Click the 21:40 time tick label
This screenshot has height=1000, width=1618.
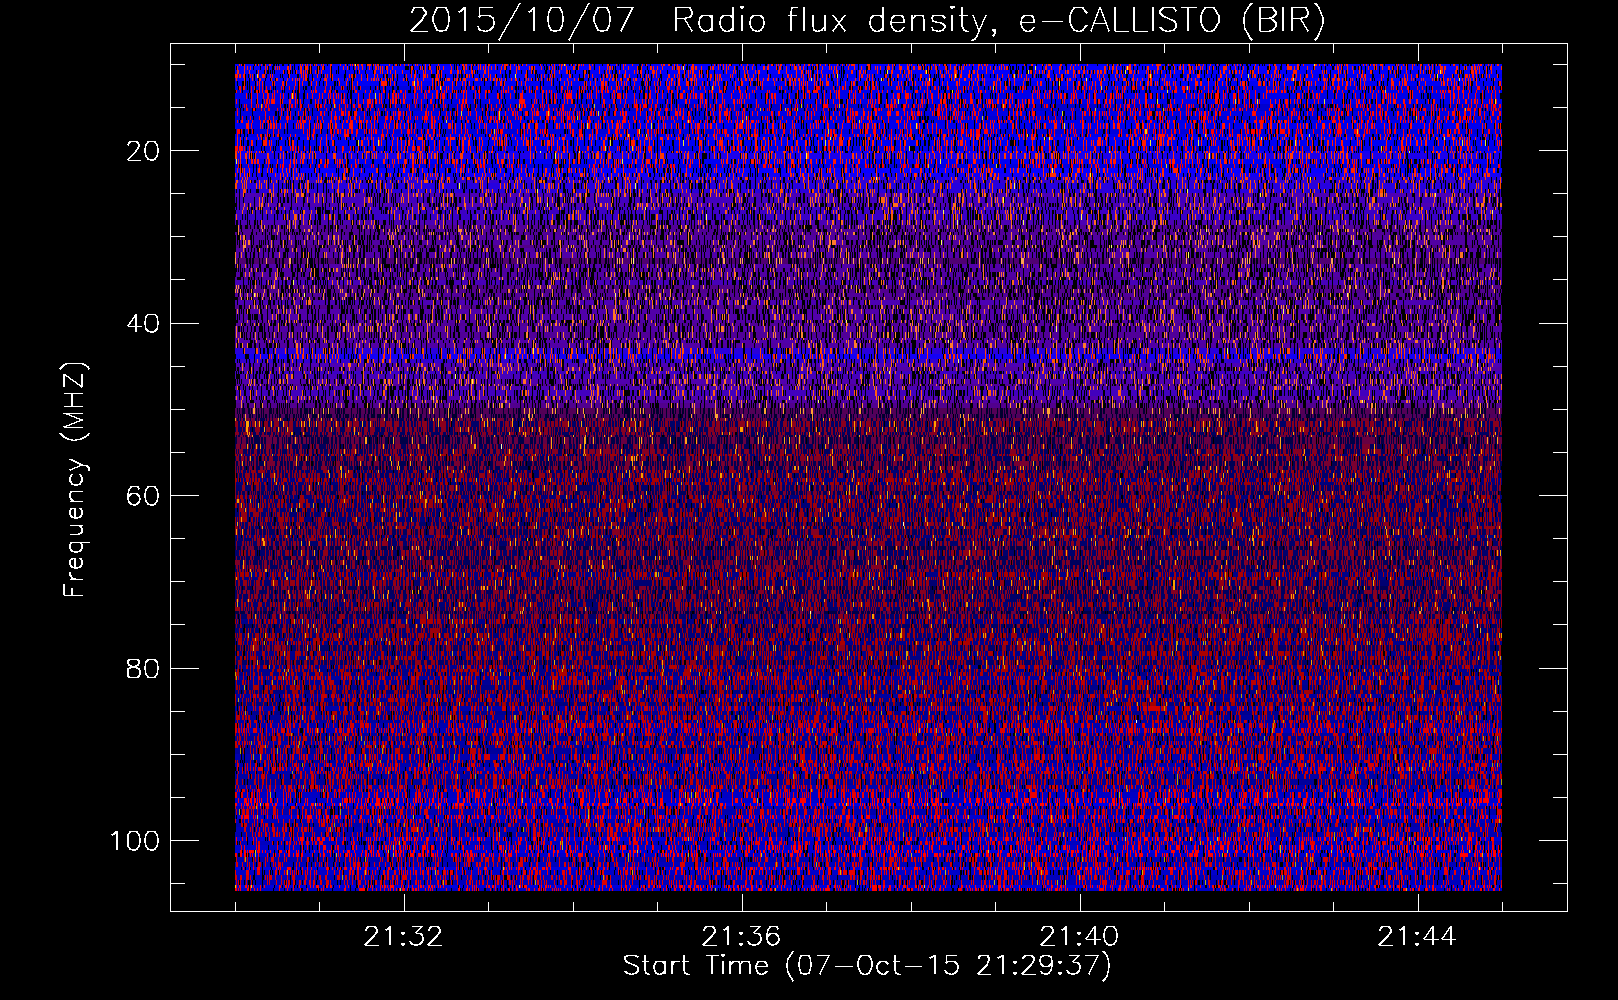(x=1079, y=937)
